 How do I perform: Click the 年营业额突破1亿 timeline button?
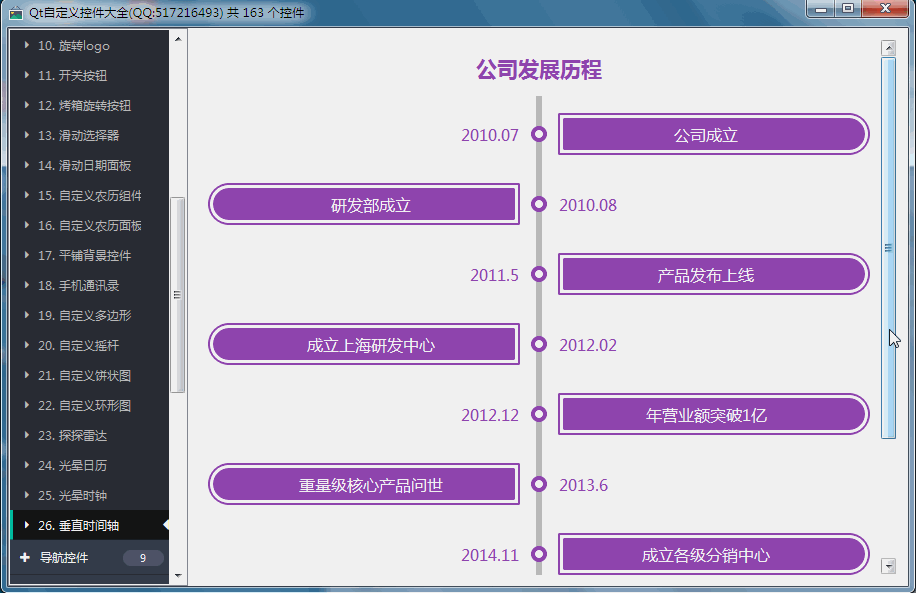(713, 414)
